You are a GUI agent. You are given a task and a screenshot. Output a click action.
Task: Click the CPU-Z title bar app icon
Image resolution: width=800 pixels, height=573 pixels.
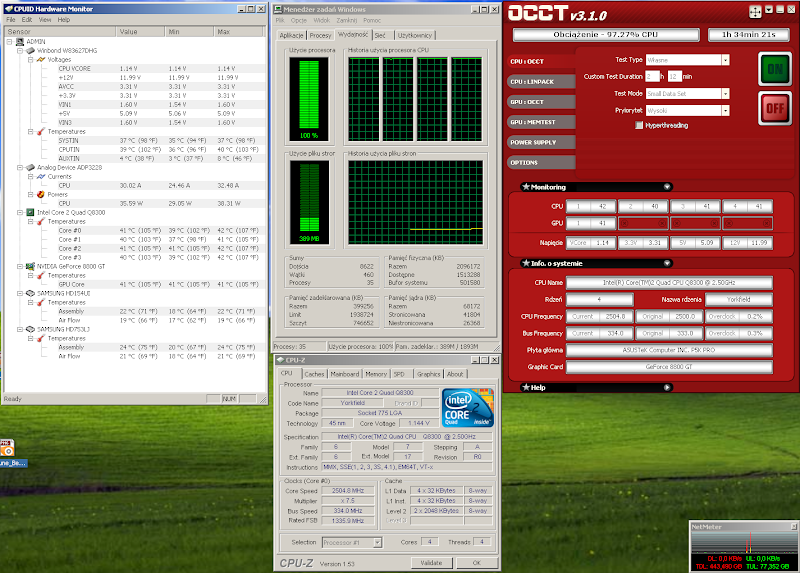click(281, 360)
